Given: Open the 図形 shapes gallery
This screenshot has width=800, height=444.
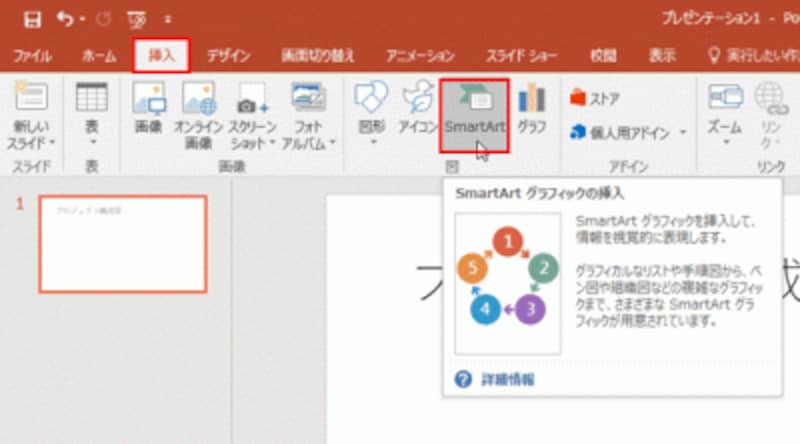Looking at the screenshot, I should click(x=371, y=114).
